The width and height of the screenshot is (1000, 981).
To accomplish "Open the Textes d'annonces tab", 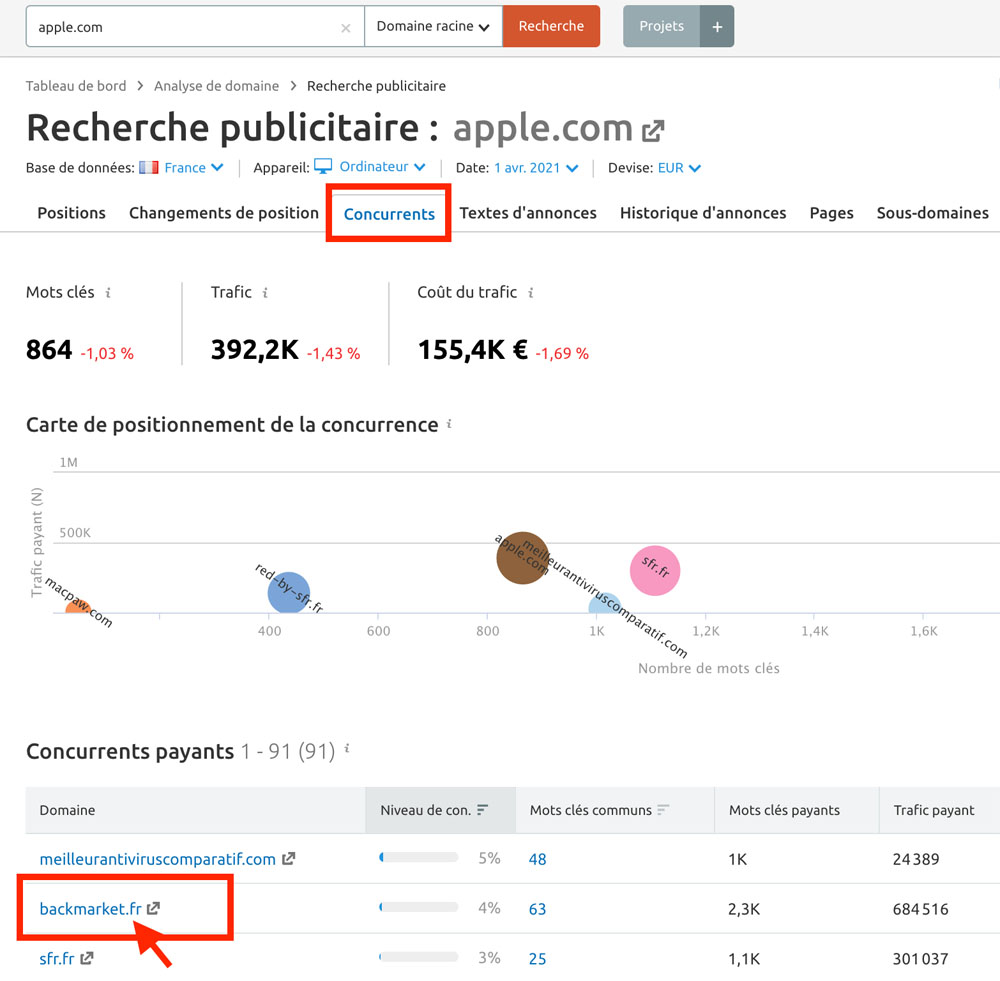I will 528,213.
